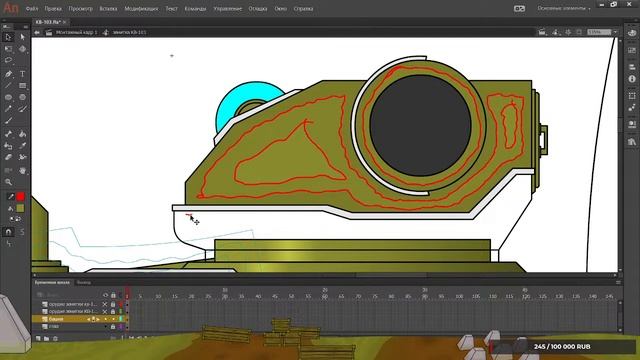
Task: Select the 3D Rotation tool
Action: click(x=22, y=49)
